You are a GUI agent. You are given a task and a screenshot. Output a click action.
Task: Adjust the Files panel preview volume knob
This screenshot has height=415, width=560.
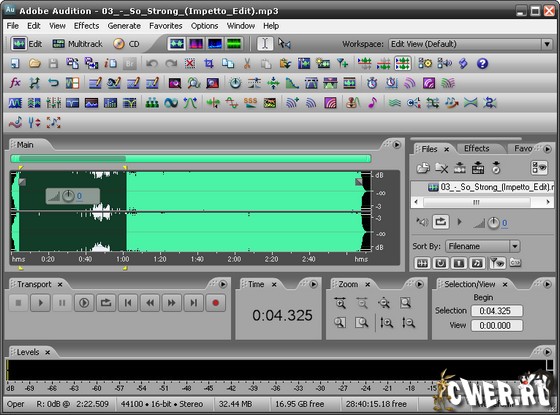point(493,223)
